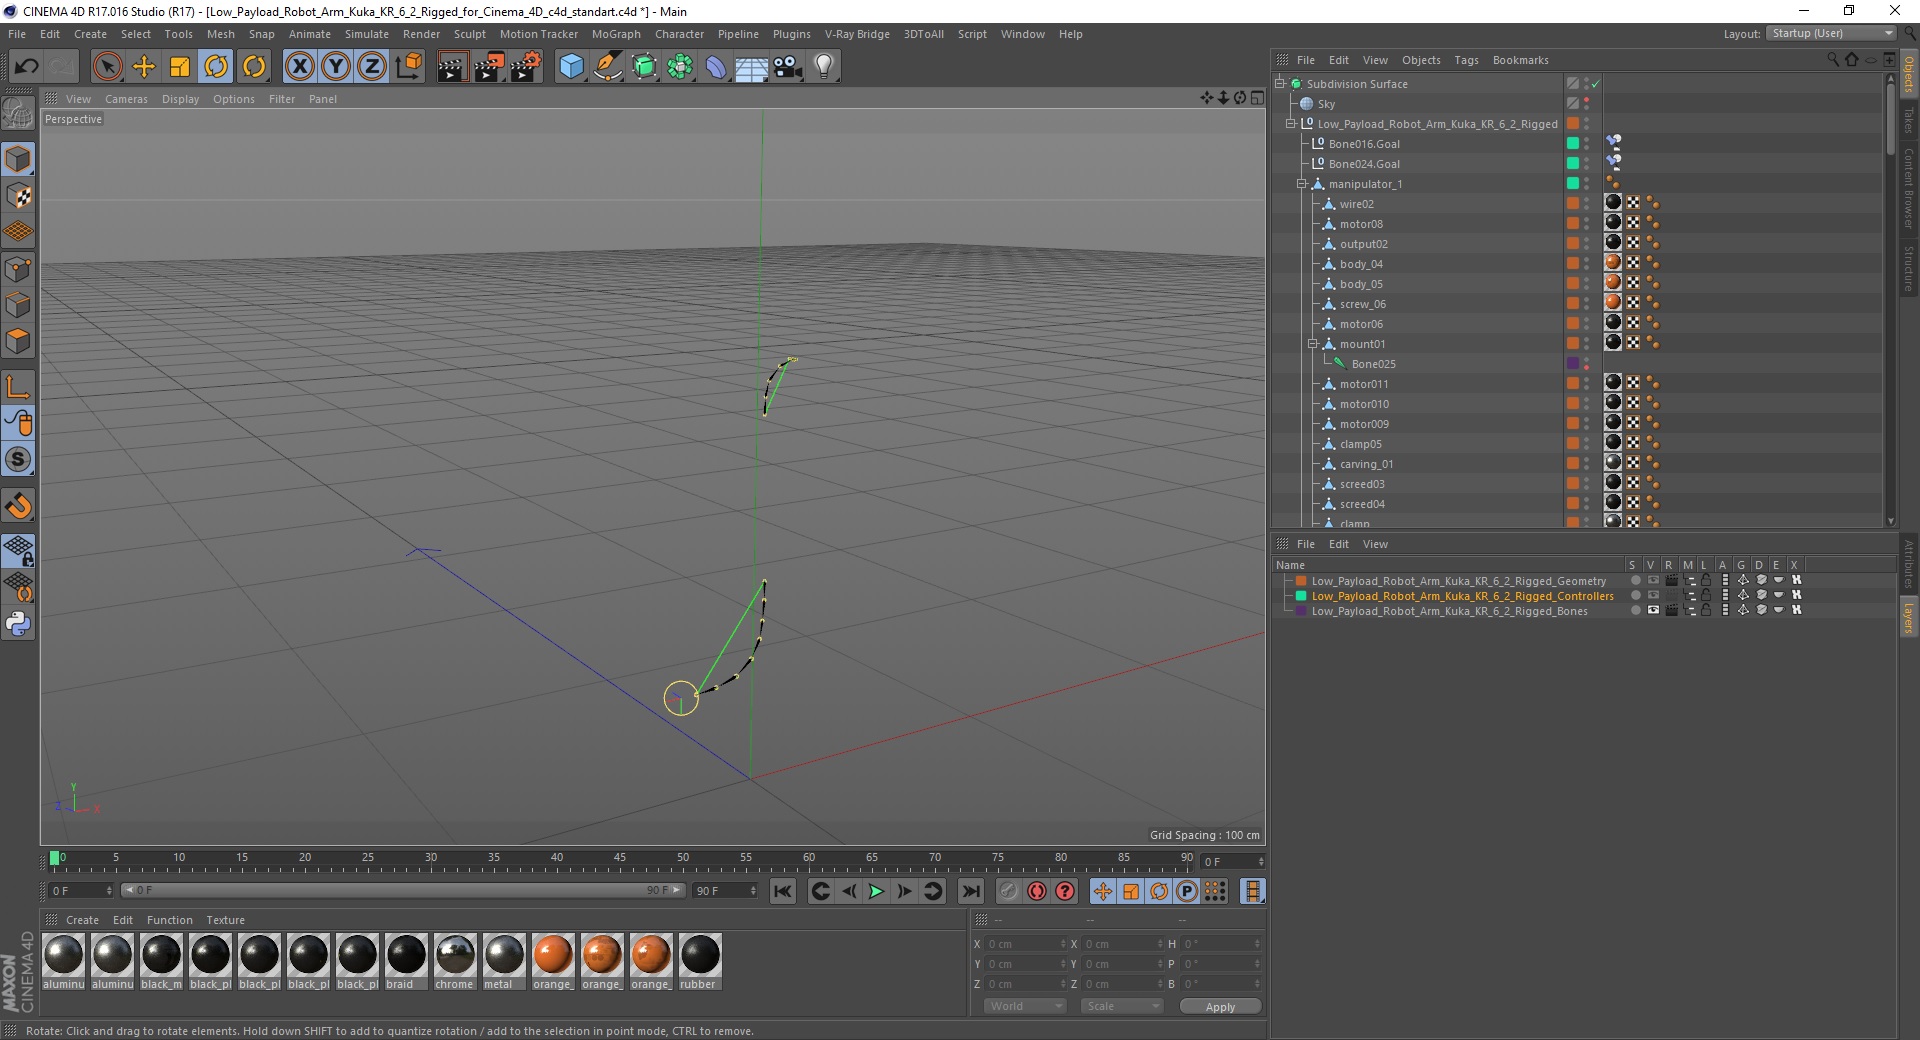Open Edit Render Settings gear clapperboard
This screenshot has height=1040, width=1920.
526,67
